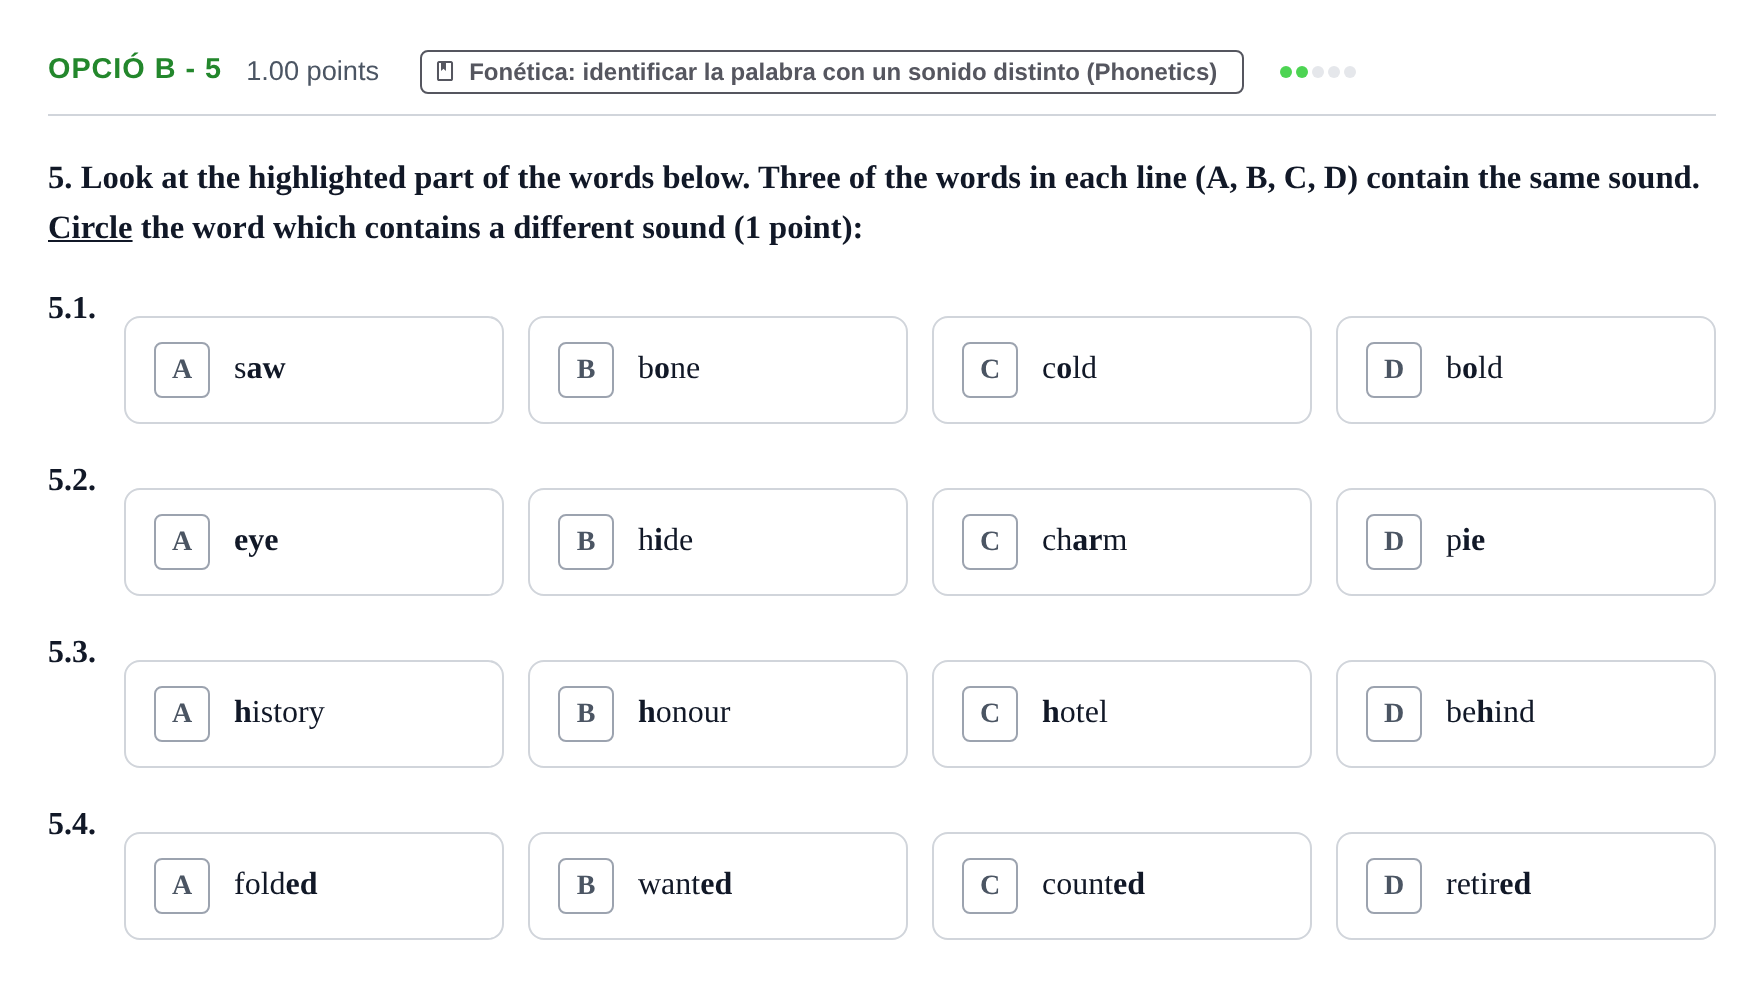
Task: Pick option C 'charm' in question 5.2
Action: (1122, 542)
